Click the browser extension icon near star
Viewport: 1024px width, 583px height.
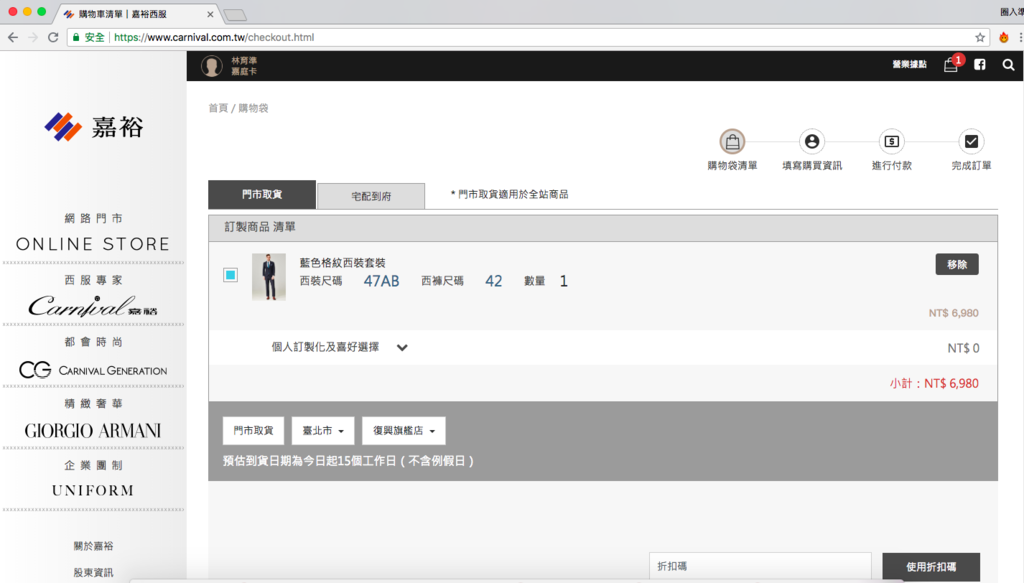[1004, 37]
